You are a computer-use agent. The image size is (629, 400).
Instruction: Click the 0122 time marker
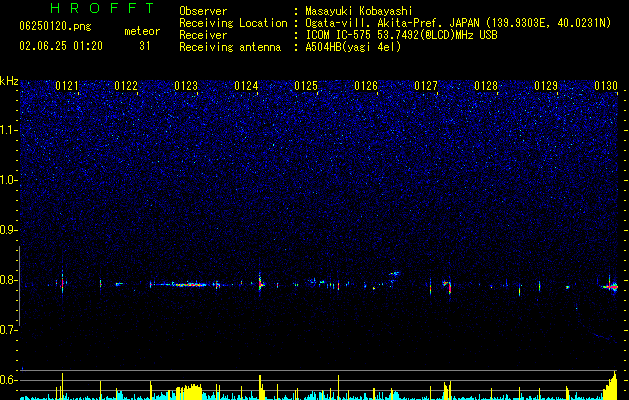tap(126, 86)
